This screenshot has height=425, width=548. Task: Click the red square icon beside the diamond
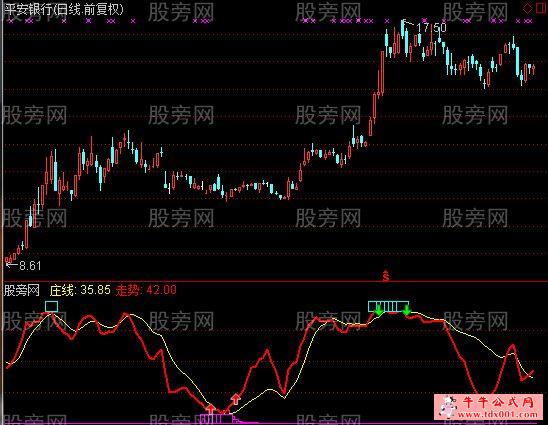[540, 8]
